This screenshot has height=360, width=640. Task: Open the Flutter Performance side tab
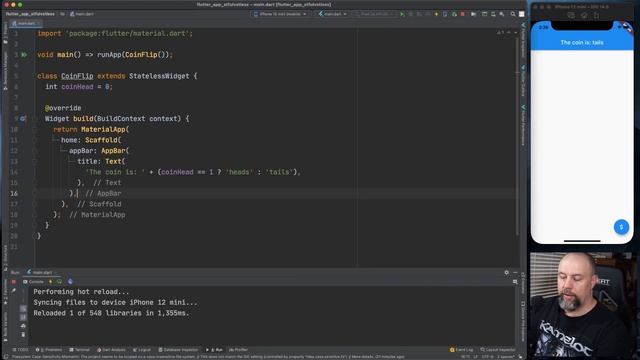(523, 125)
